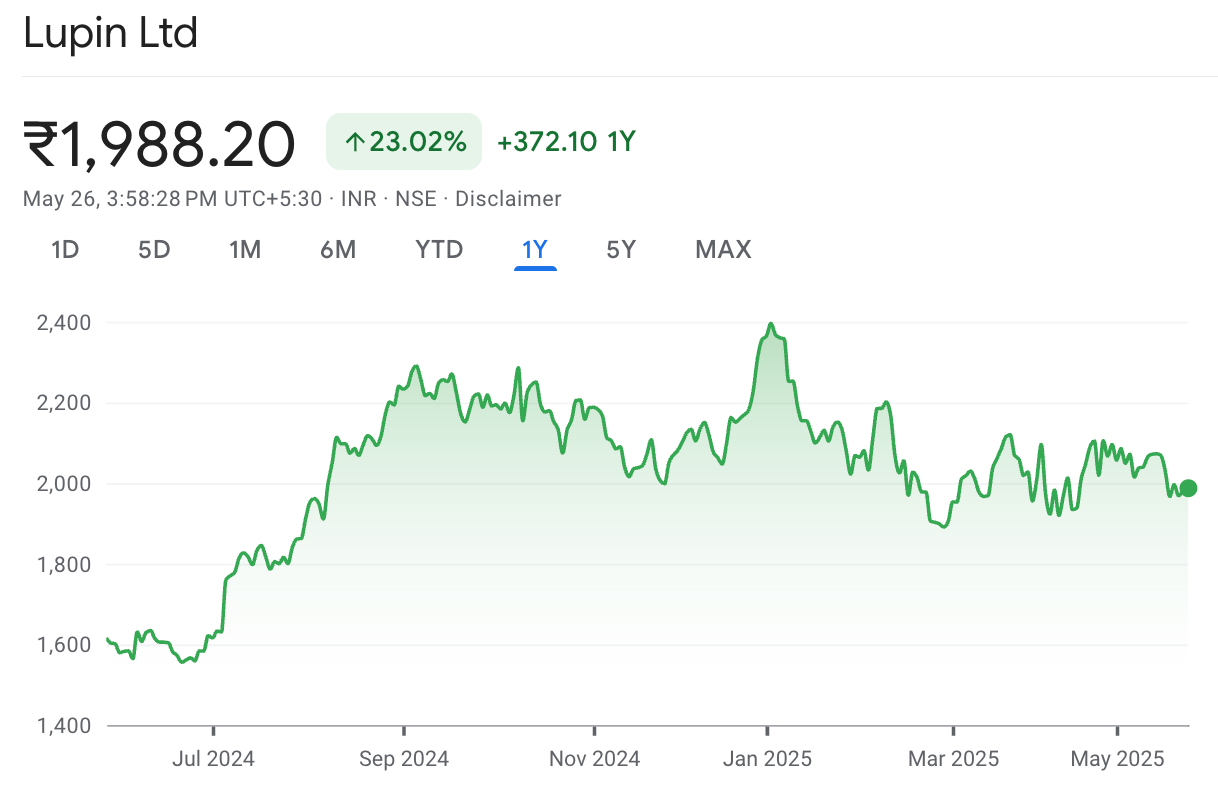Screen dimensions: 1218x792
Task: Click the chart peak near Jan 2025
Action: click(x=770, y=325)
